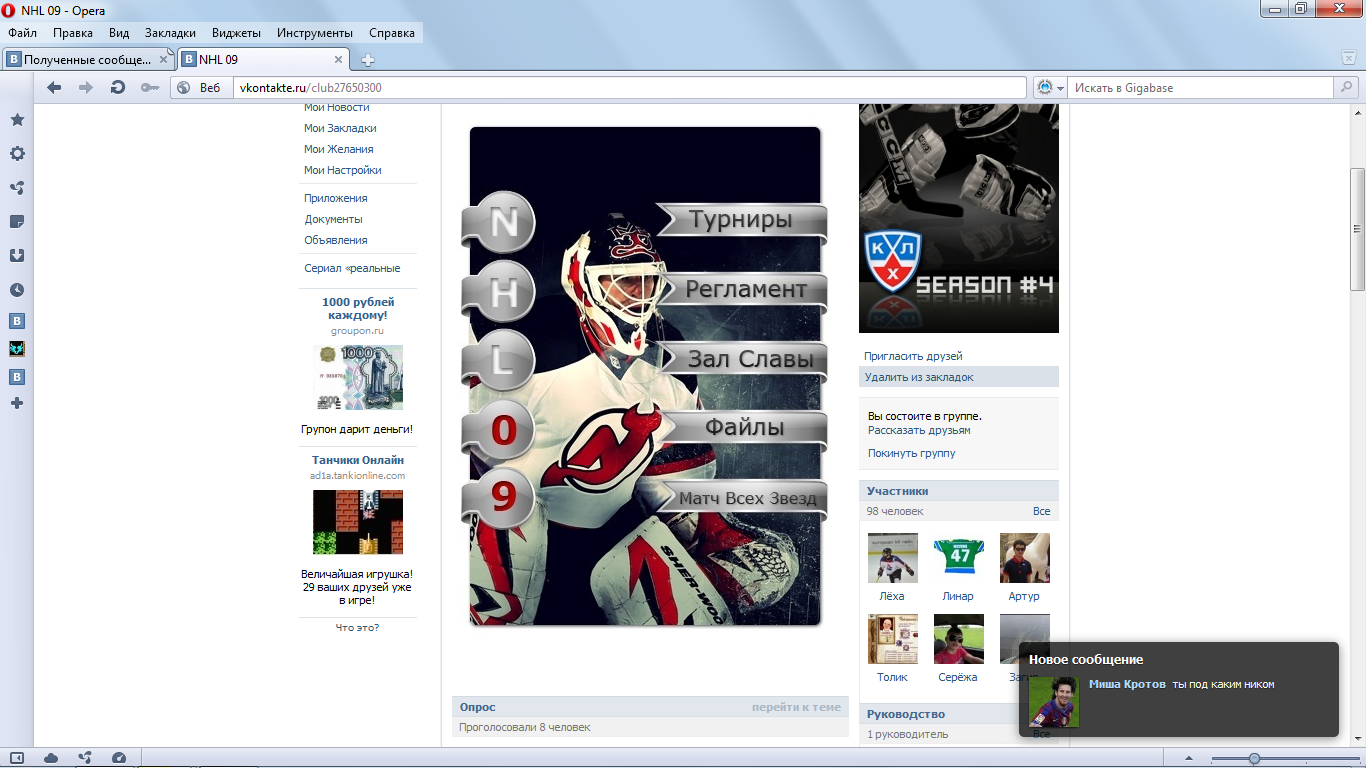Open the new message popup from Миша Кротов
This screenshot has width=1366, height=768.
click(x=1178, y=690)
